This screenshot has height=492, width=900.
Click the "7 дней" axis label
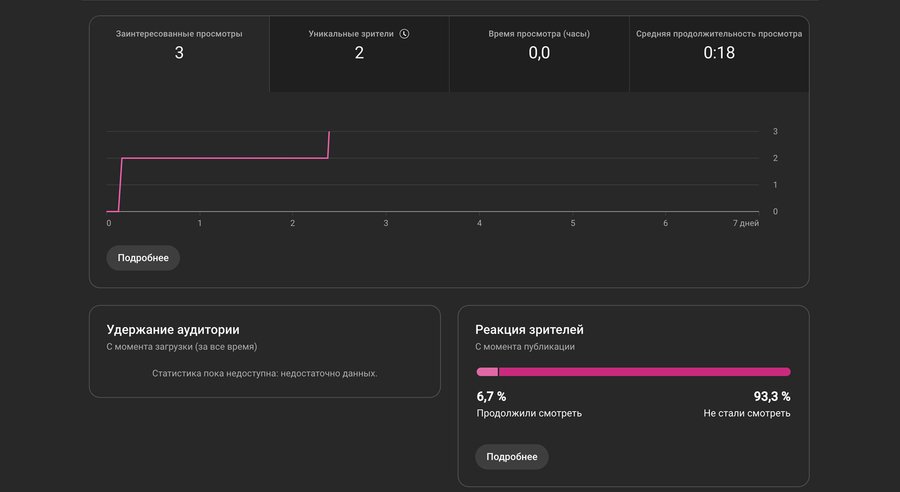pyautogui.click(x=745, y=223)
